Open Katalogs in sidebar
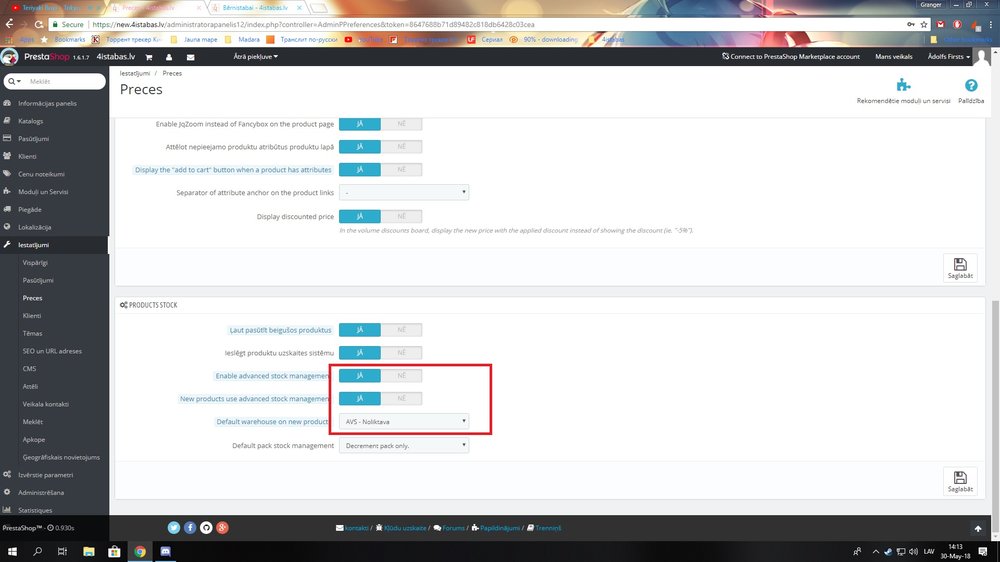Image resolution: width=1000 pixels, height=562 pixels. point(31,121)
